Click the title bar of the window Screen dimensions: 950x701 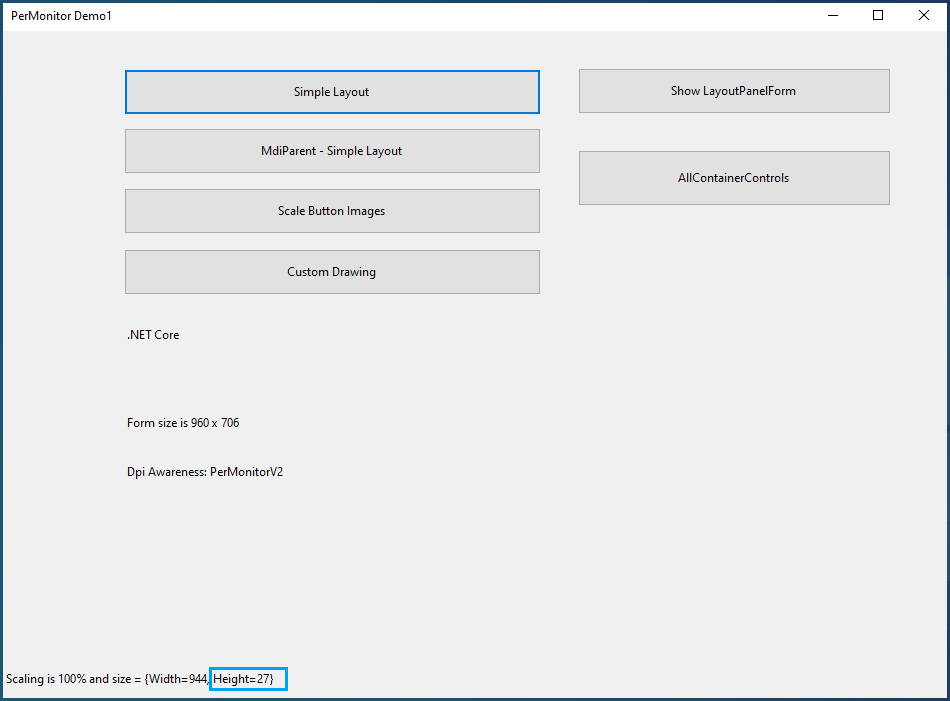[x=450, y=15]
